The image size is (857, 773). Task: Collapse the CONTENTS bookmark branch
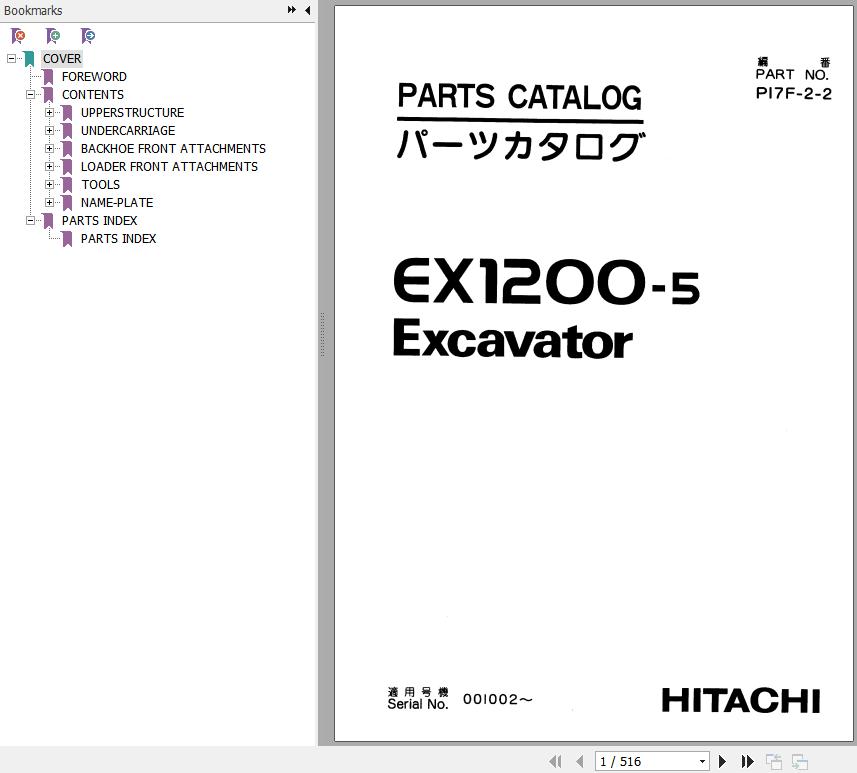31,95
